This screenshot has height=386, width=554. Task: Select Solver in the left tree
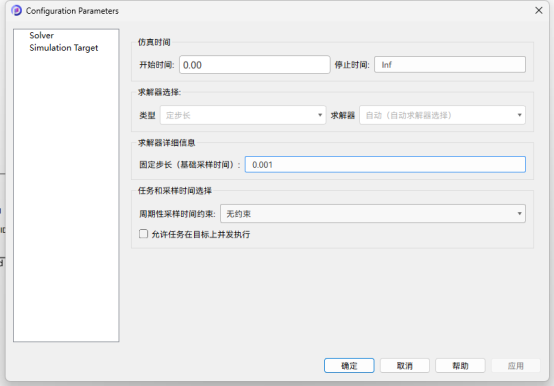point(42,35)
